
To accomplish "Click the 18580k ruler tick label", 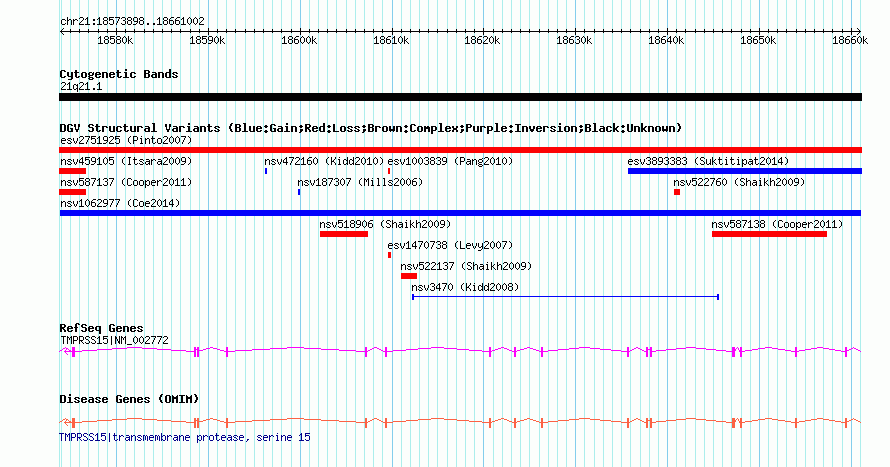I will point(115,40).
